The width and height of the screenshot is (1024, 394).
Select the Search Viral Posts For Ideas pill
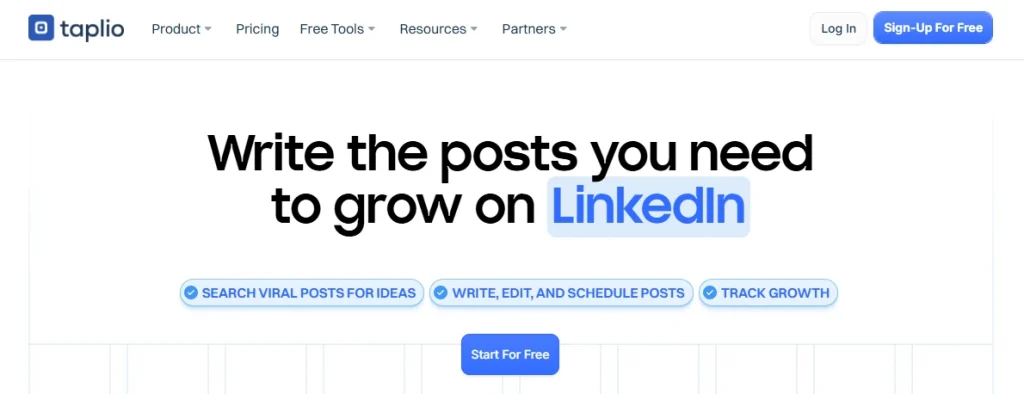coord(302,293)
